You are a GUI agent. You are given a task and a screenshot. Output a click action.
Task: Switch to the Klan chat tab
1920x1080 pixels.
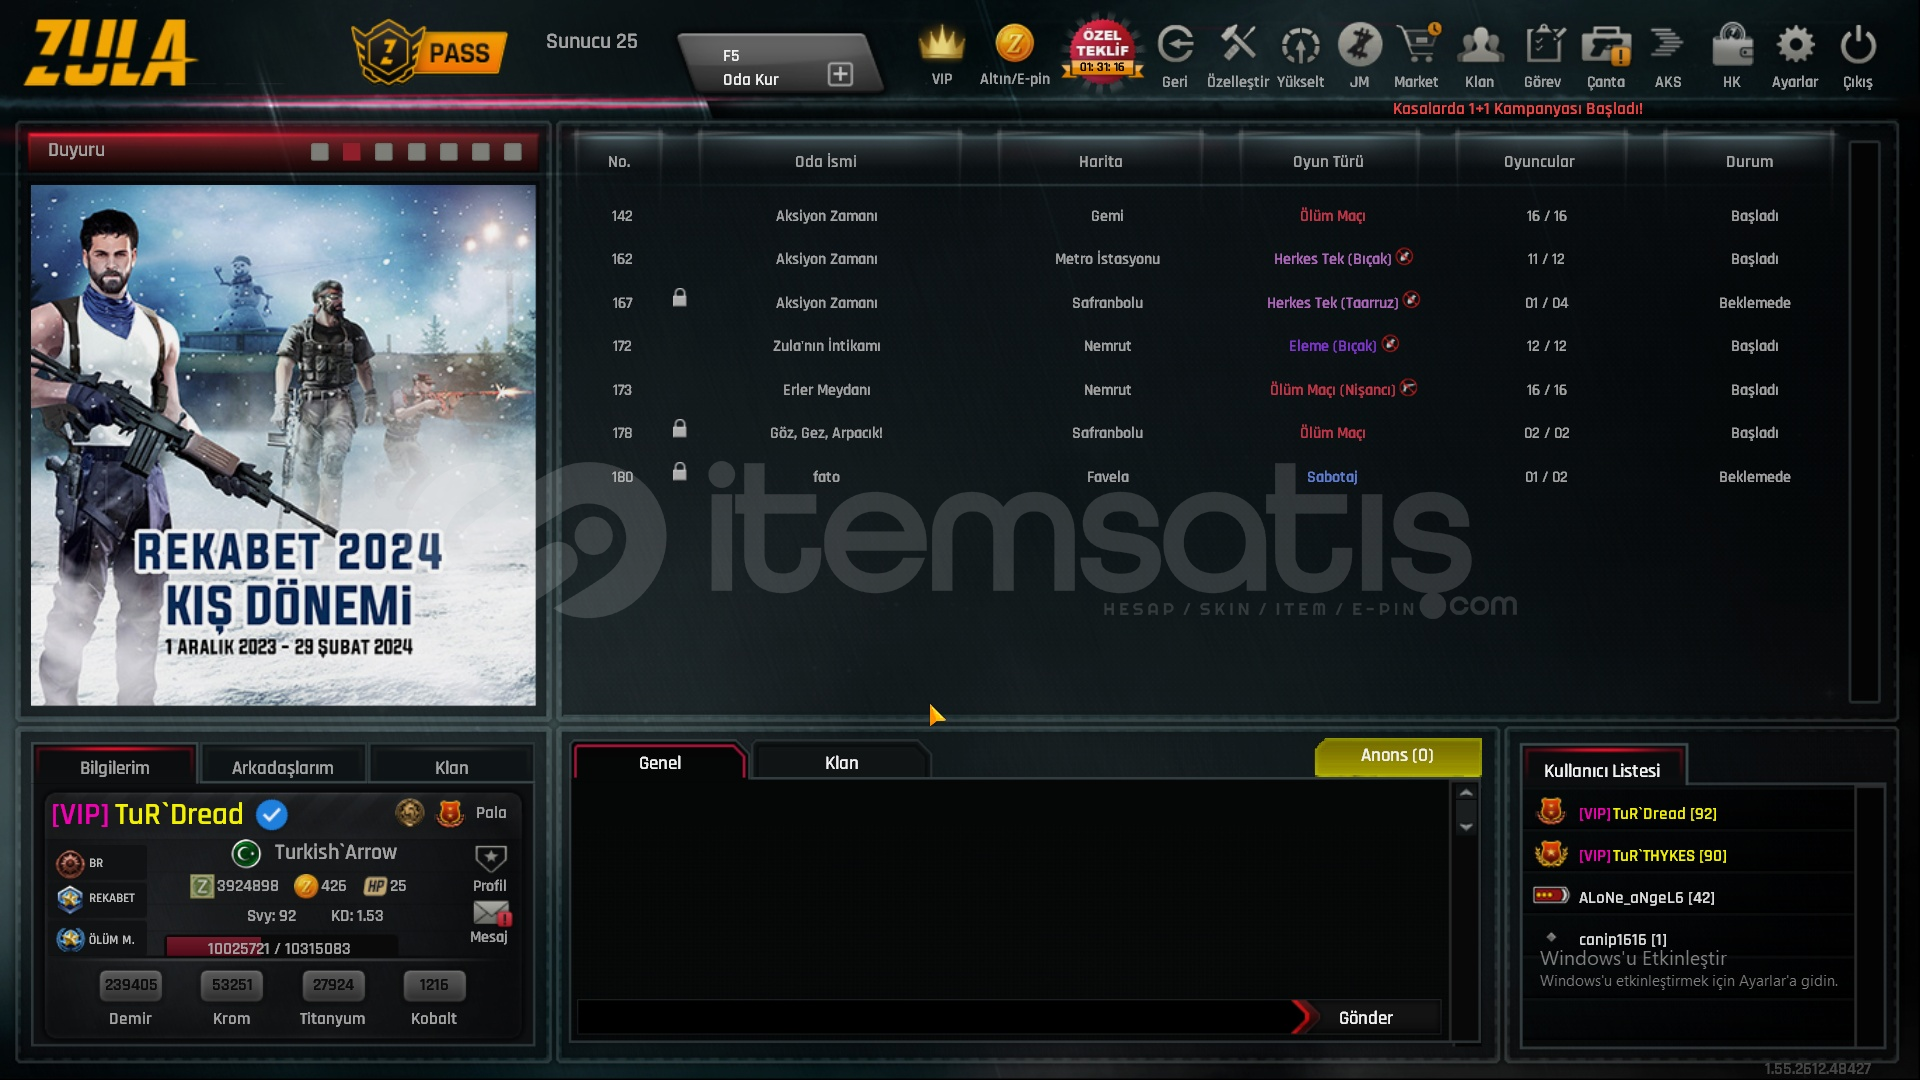pos(841,763)
